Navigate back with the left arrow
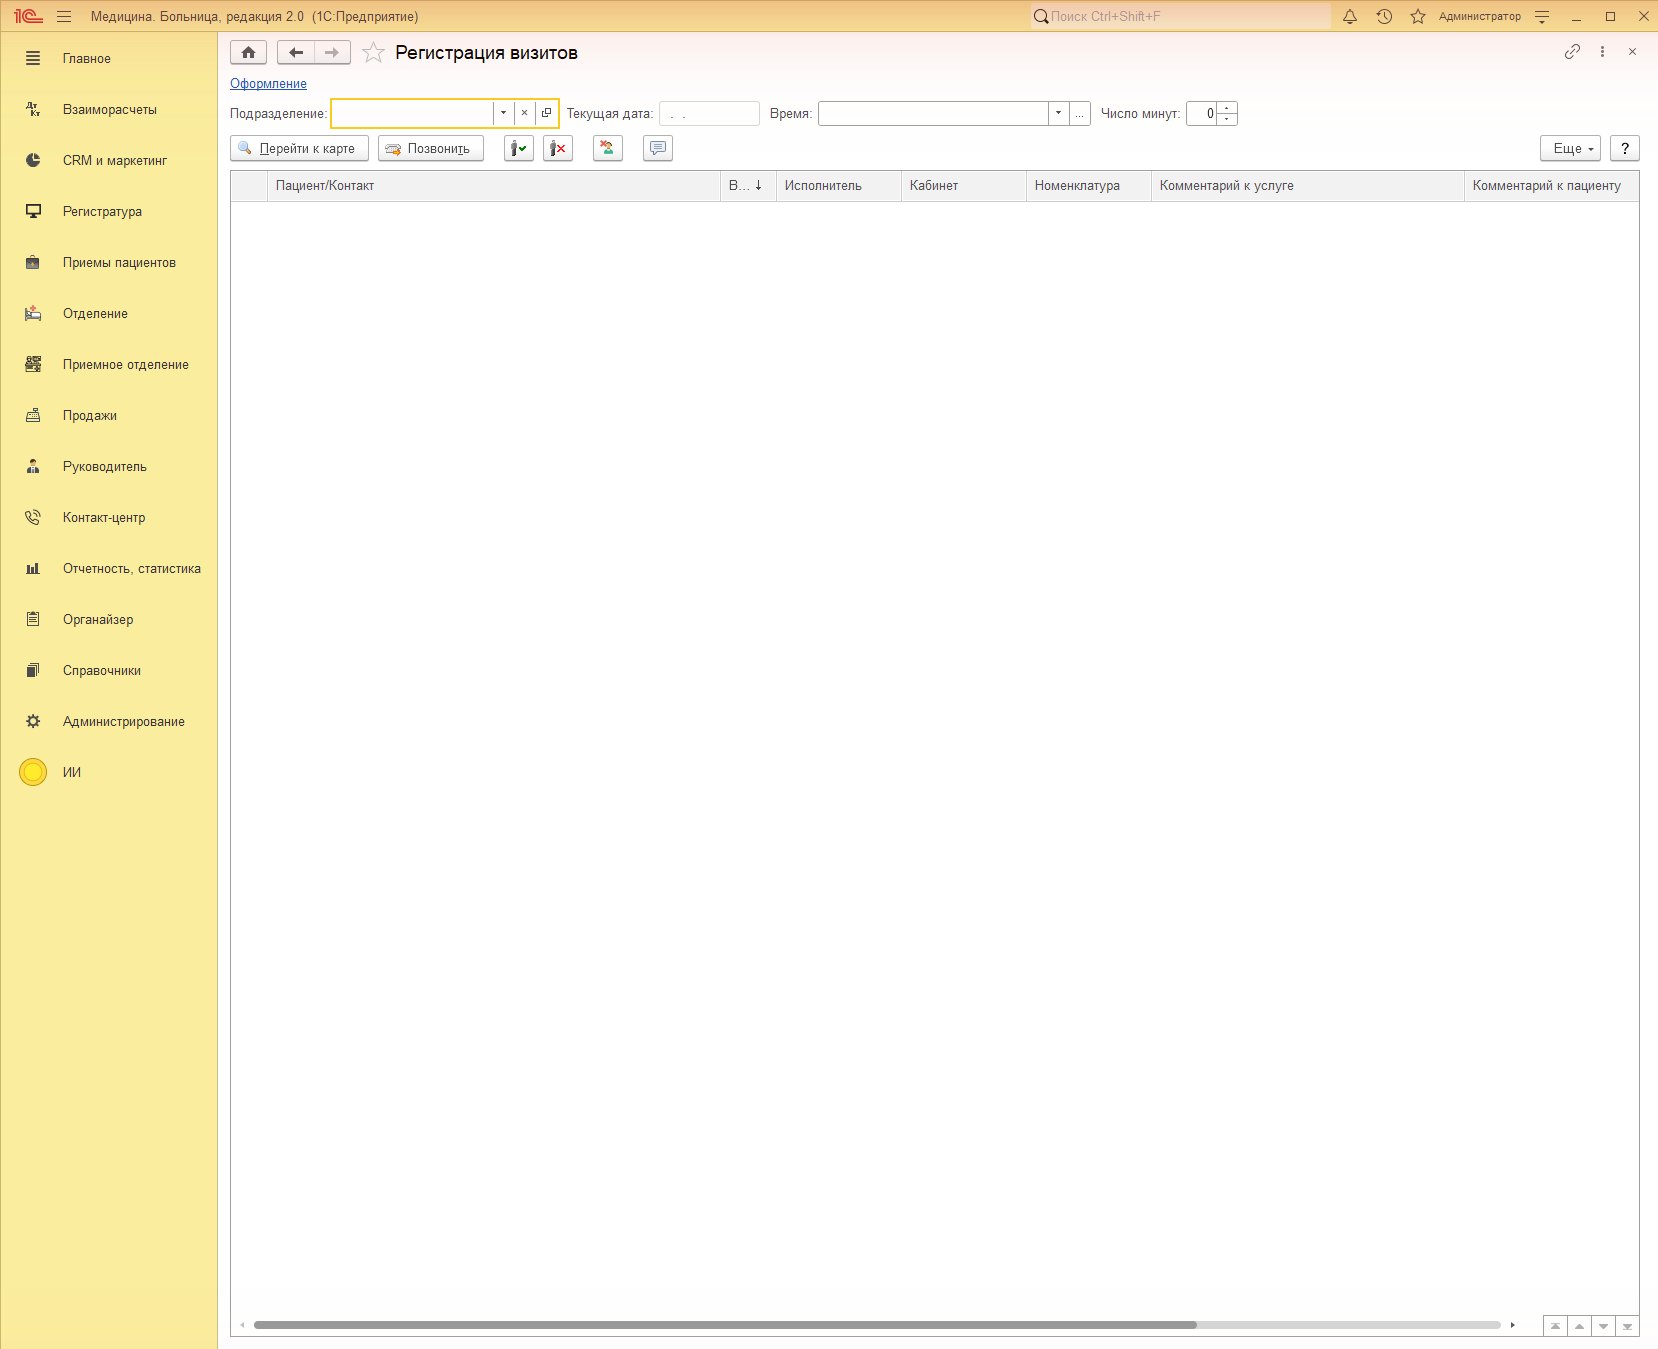 point(295,52)
